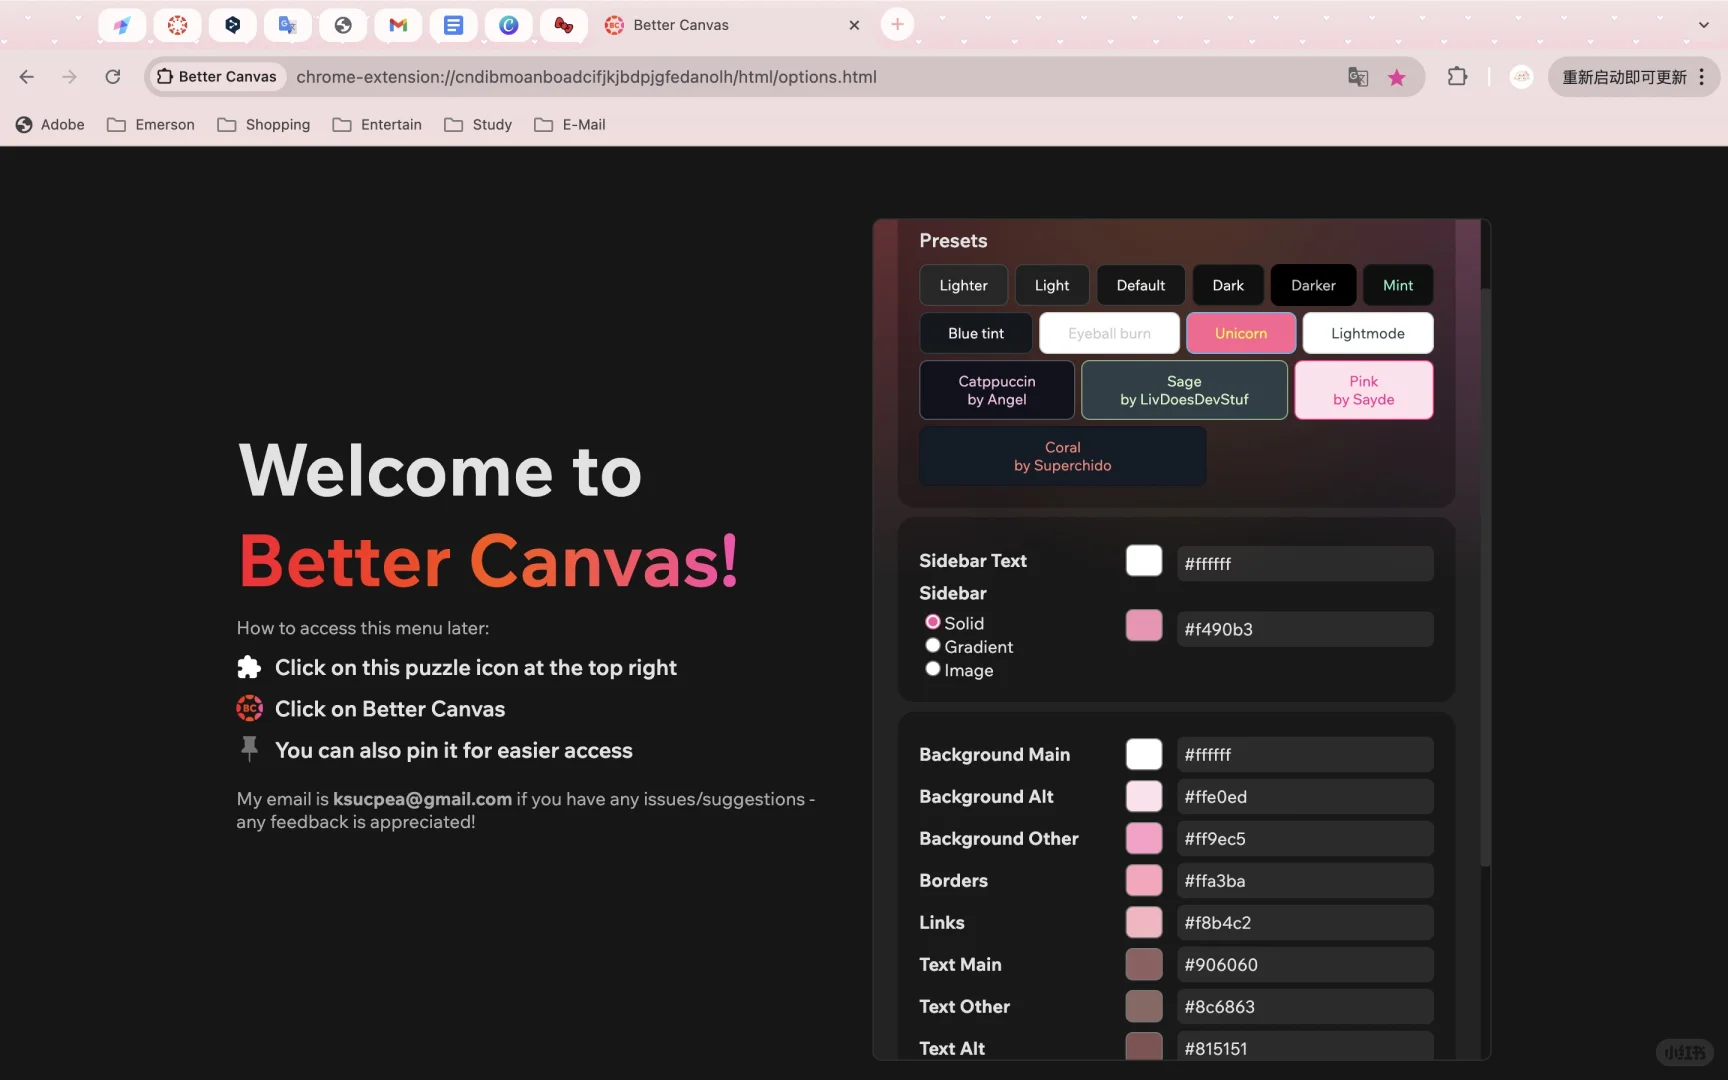Open the Borders color swatch
Image resolution: width=1728 pixels, height=1080 pixels.
click(x=1144, y=880)
